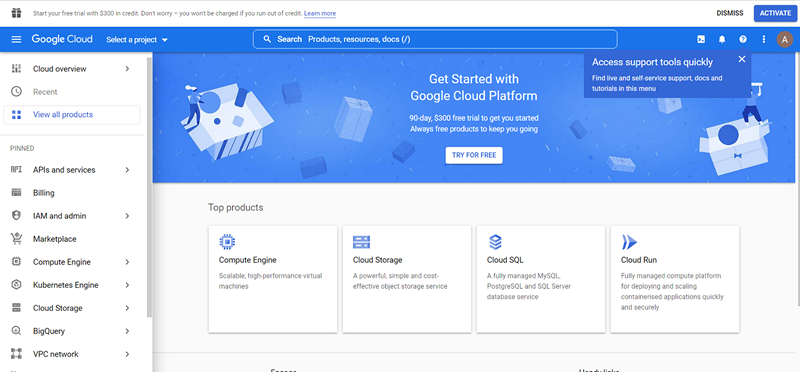
Task: Close the Access support tools tooltip
Action: pyautogui.click(x=742, y=59)
